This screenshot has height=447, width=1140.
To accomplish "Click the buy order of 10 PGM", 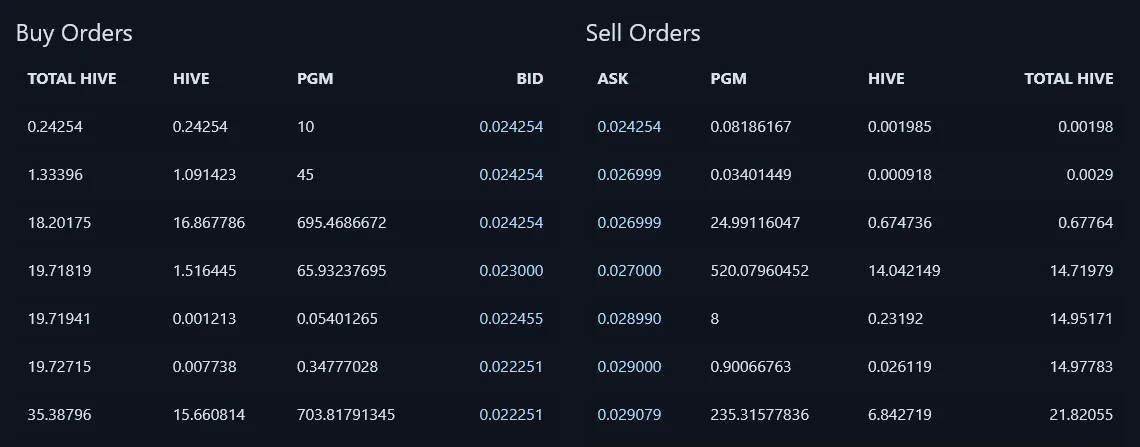I will 285,127.
